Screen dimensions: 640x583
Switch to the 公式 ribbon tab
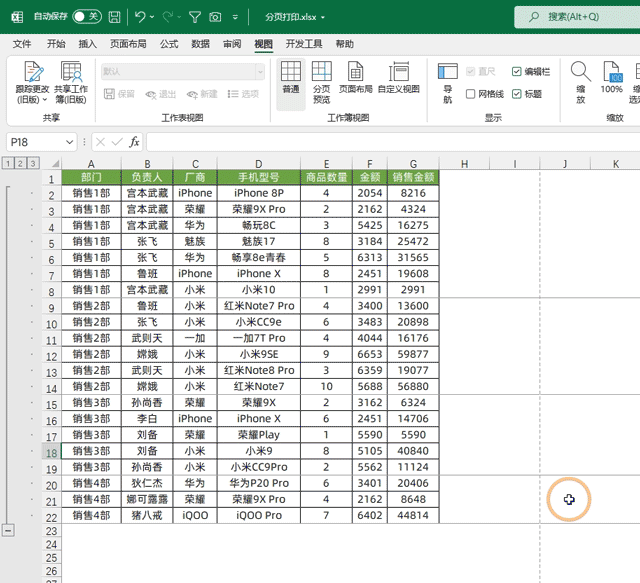pos(169,44)
